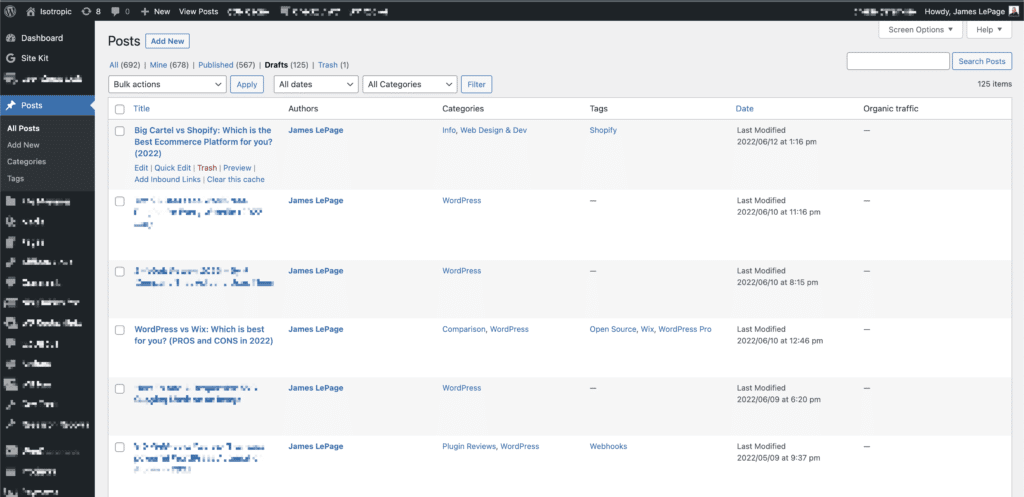This screenshot has width=1024, height=497.
Task: Click the Info category link
Action: [x=449, y=131]
